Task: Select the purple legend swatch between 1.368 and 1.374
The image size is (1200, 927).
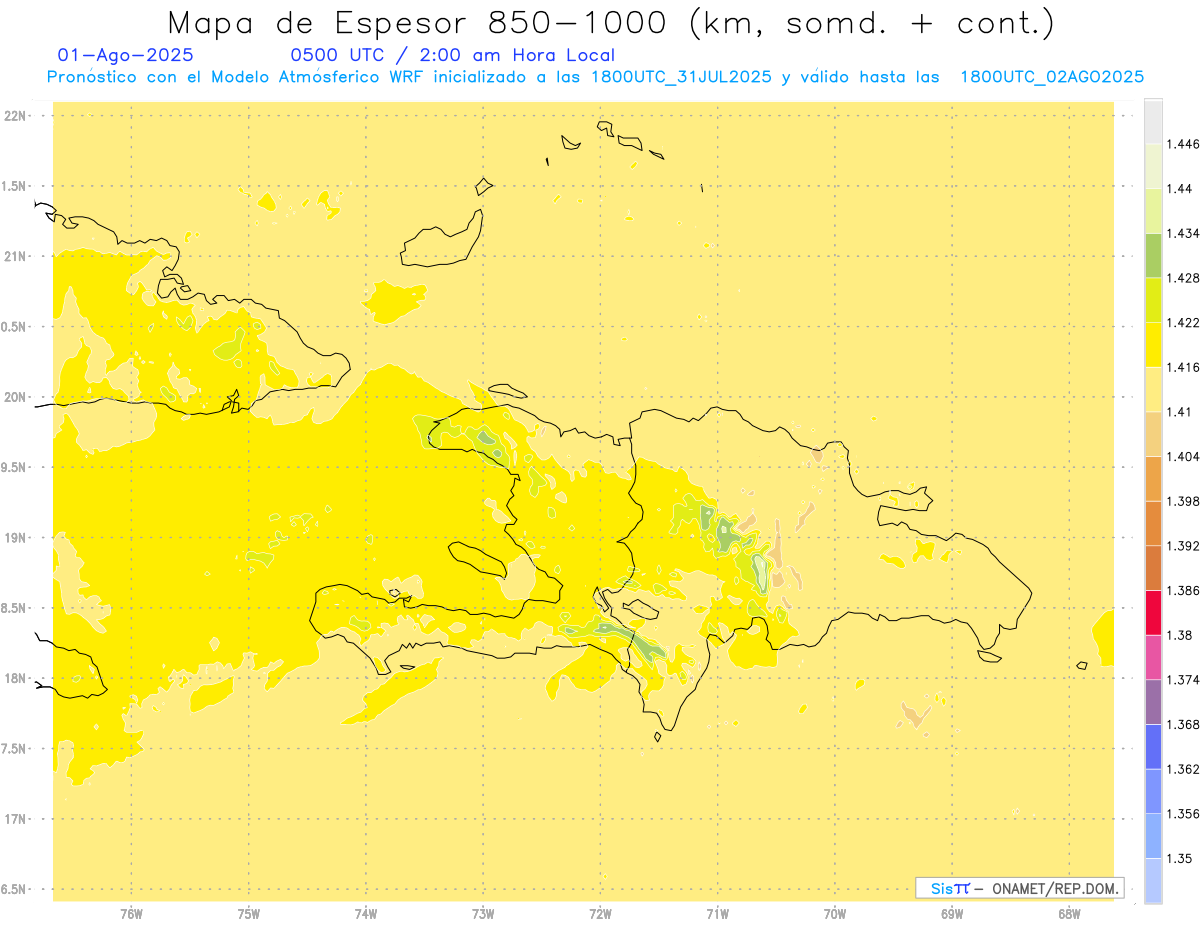Action: point(1153,702)
